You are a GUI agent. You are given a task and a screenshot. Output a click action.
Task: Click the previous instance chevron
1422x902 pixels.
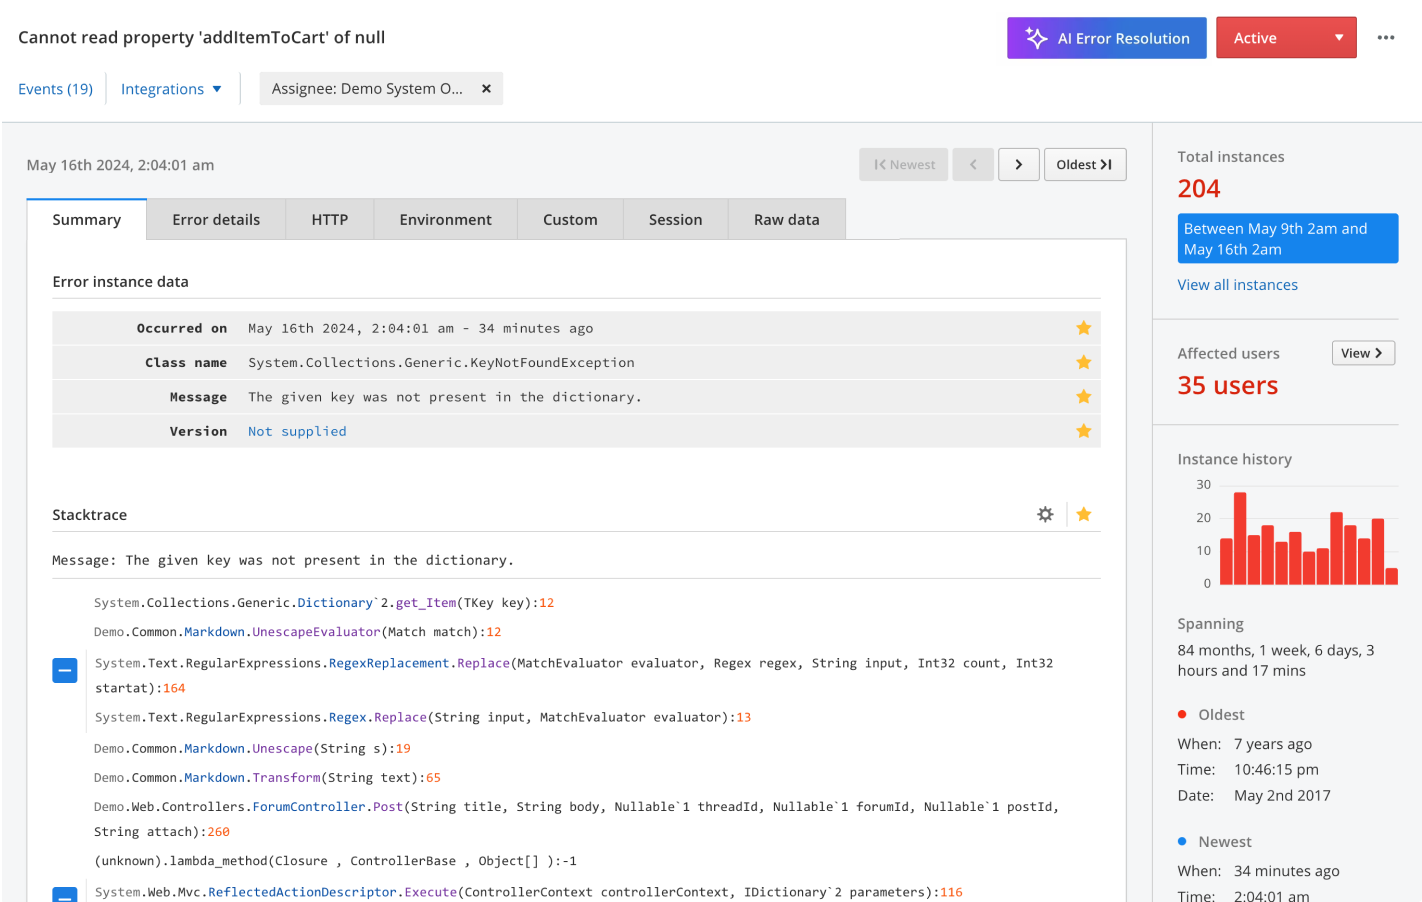(x=973, y=164)
